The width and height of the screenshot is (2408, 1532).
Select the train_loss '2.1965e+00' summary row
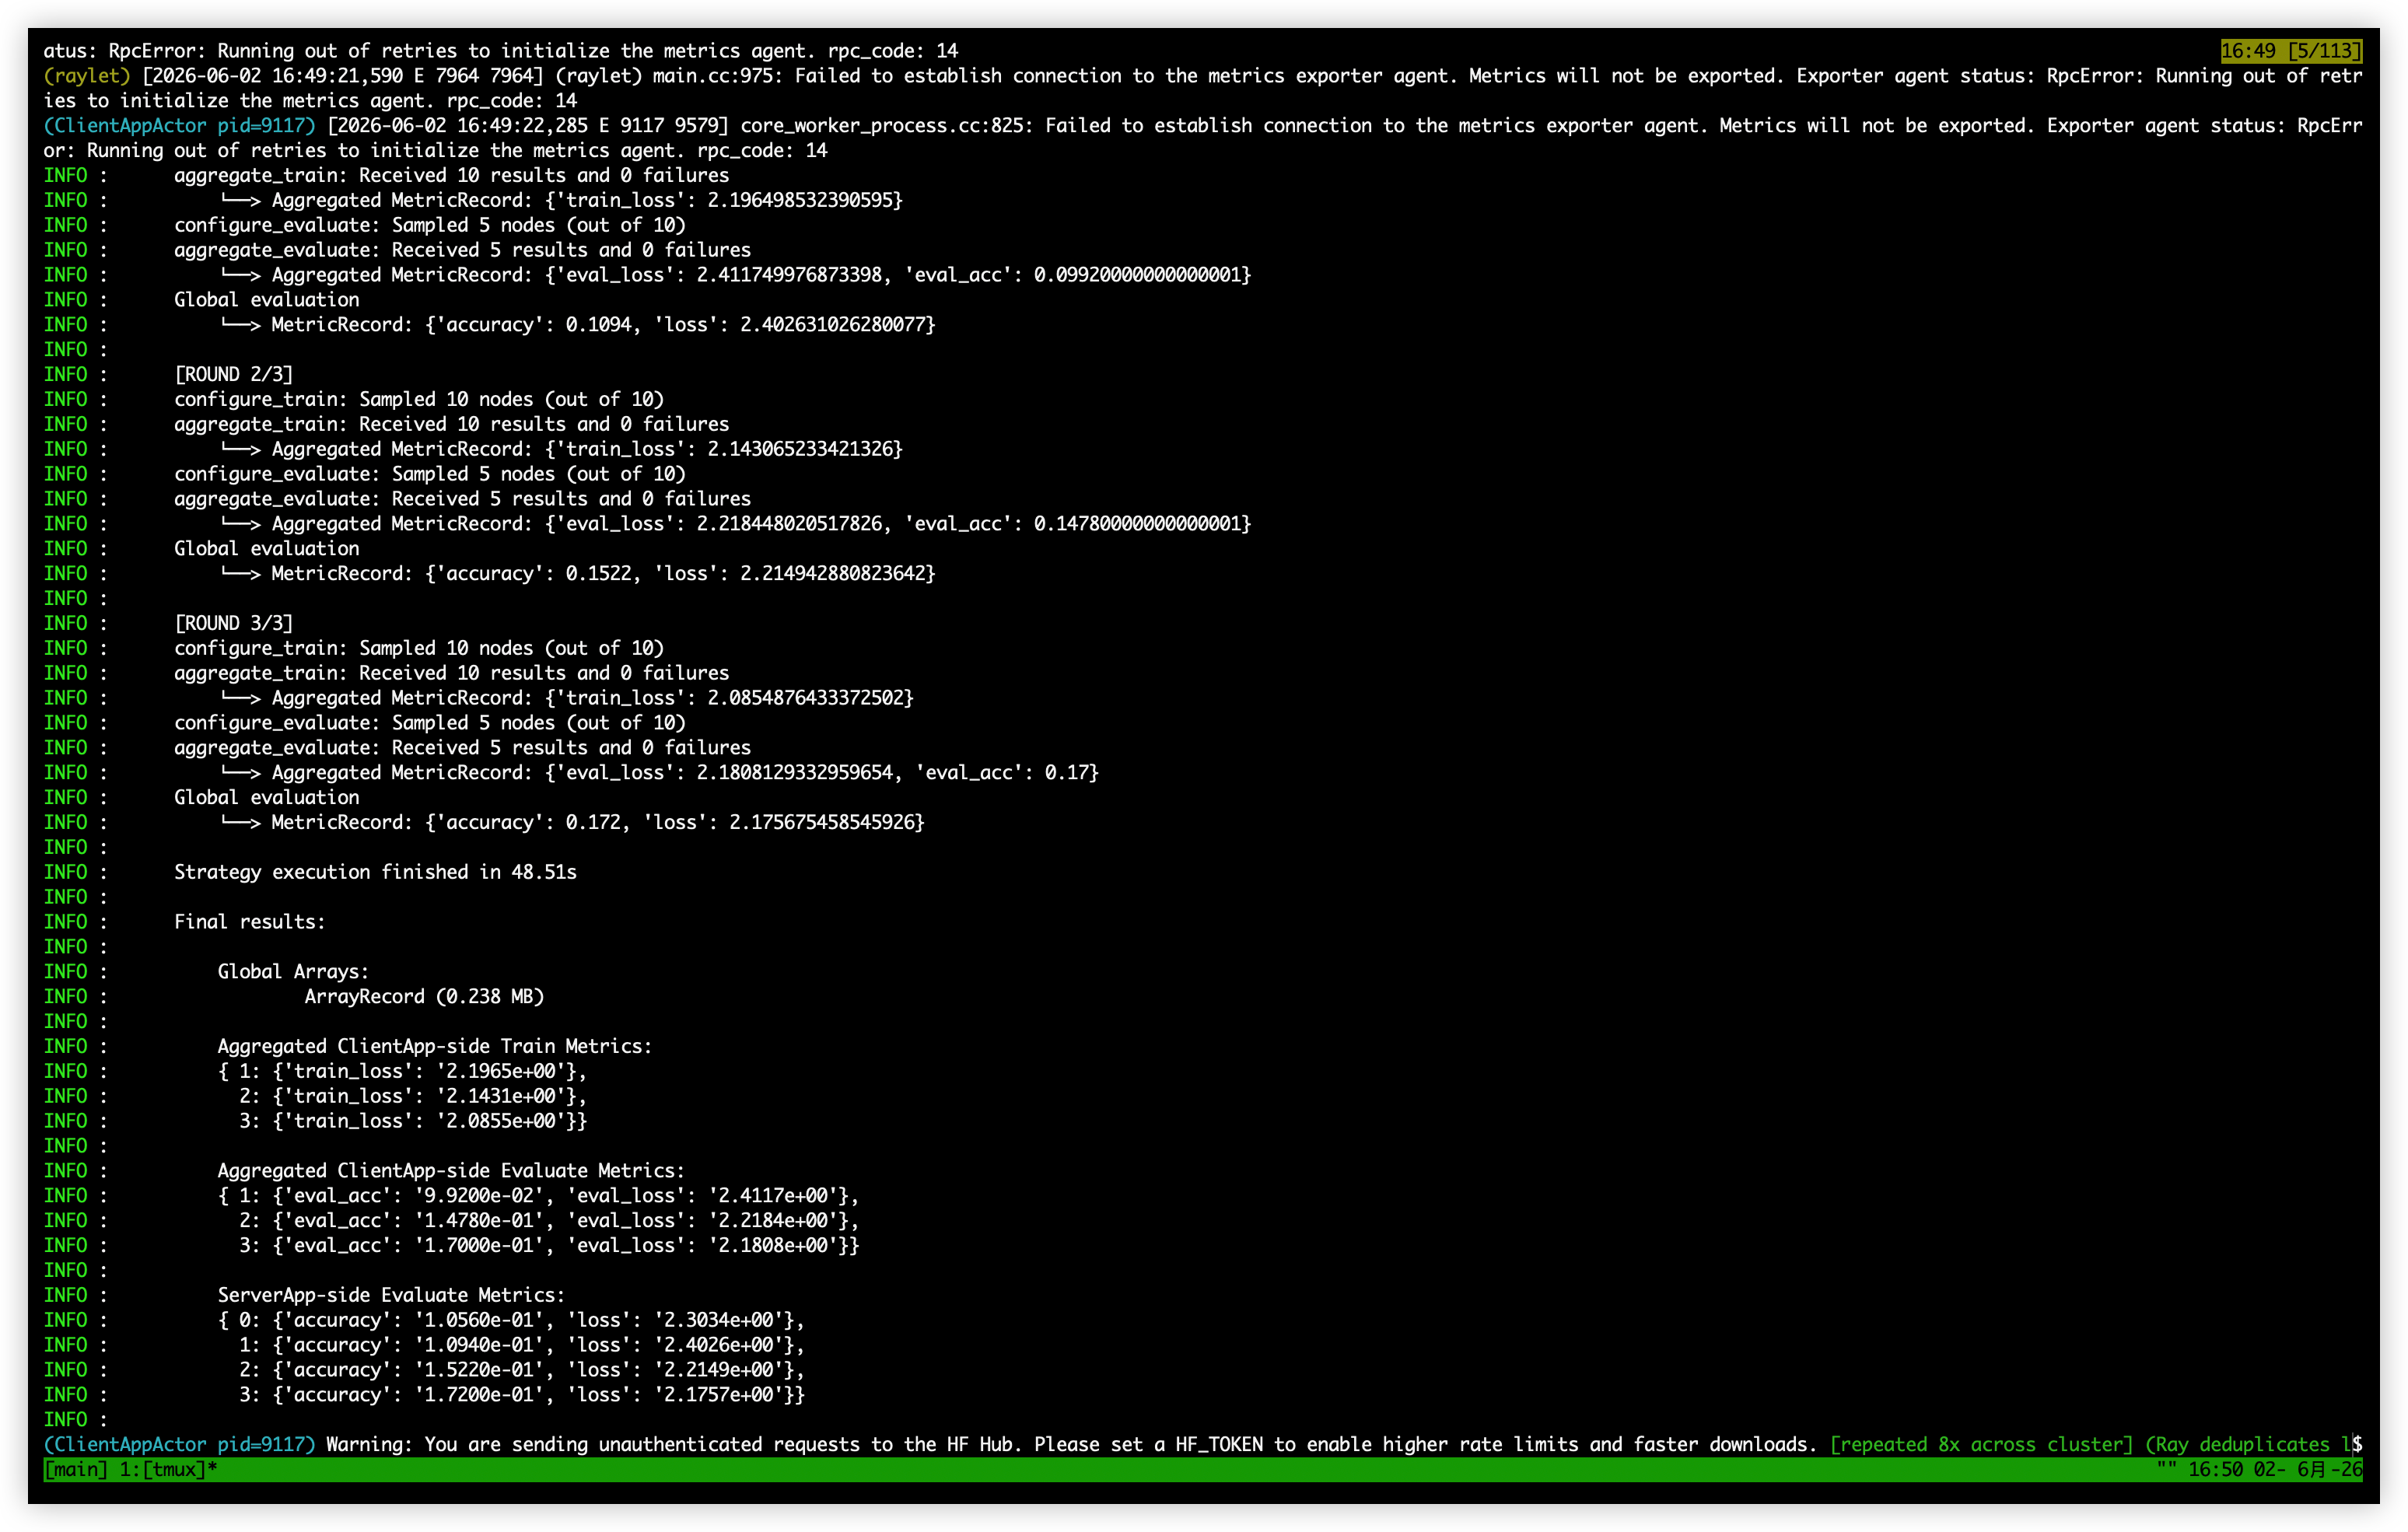pyautogui.click(x=402, y=1071)
